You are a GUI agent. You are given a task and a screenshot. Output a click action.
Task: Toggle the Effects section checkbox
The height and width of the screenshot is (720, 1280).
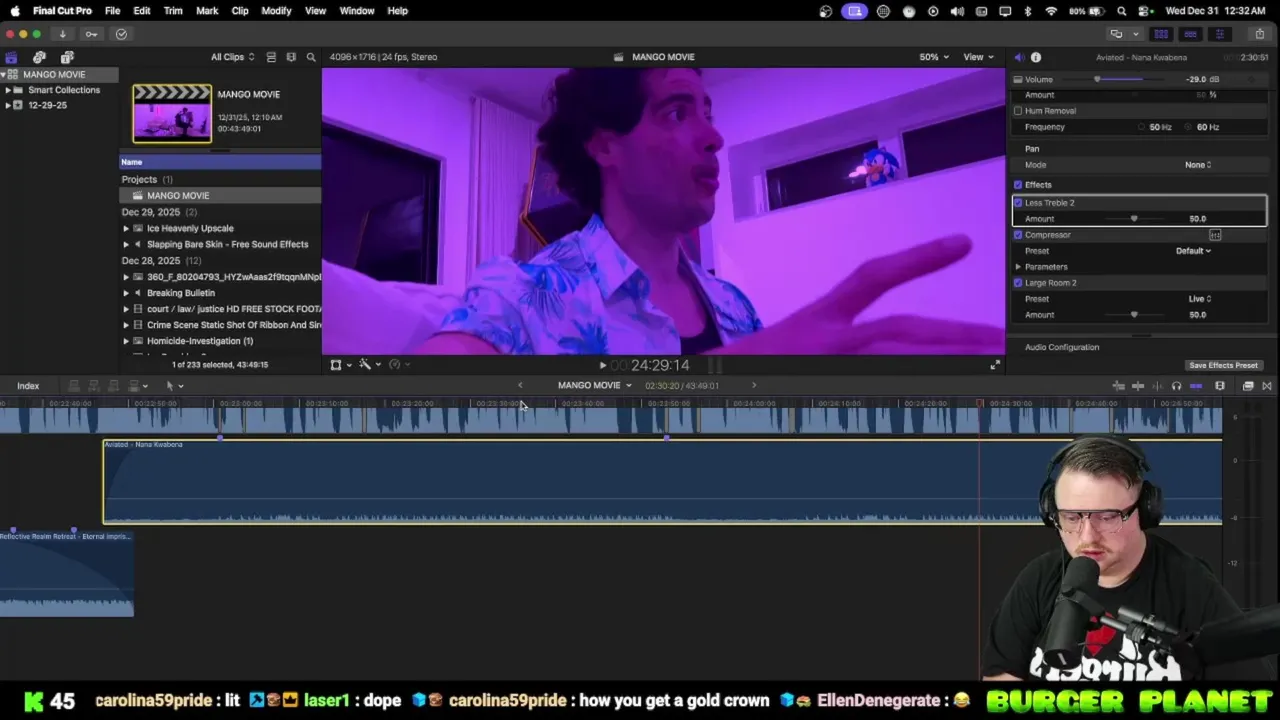point(1018,185)
